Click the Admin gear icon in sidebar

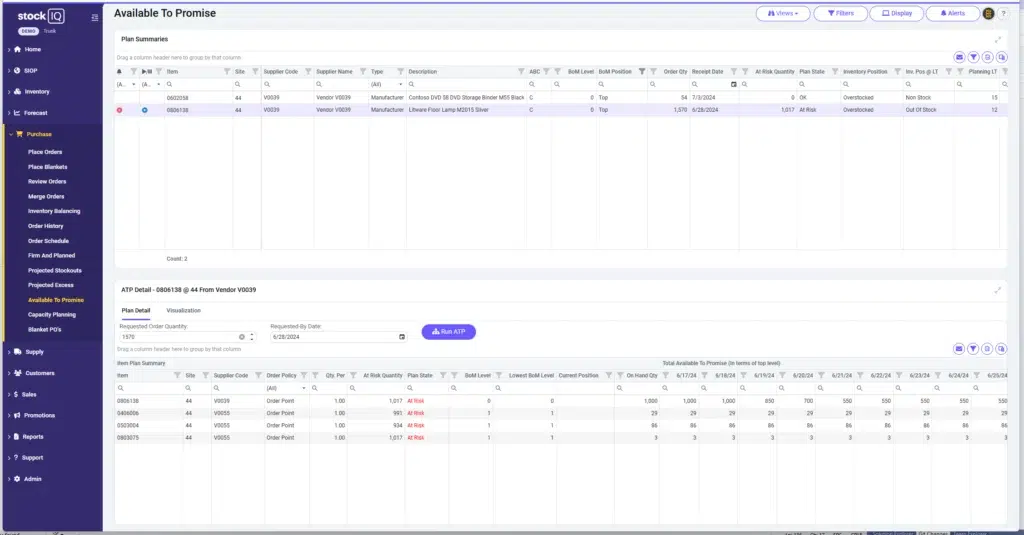coord(17,479)
